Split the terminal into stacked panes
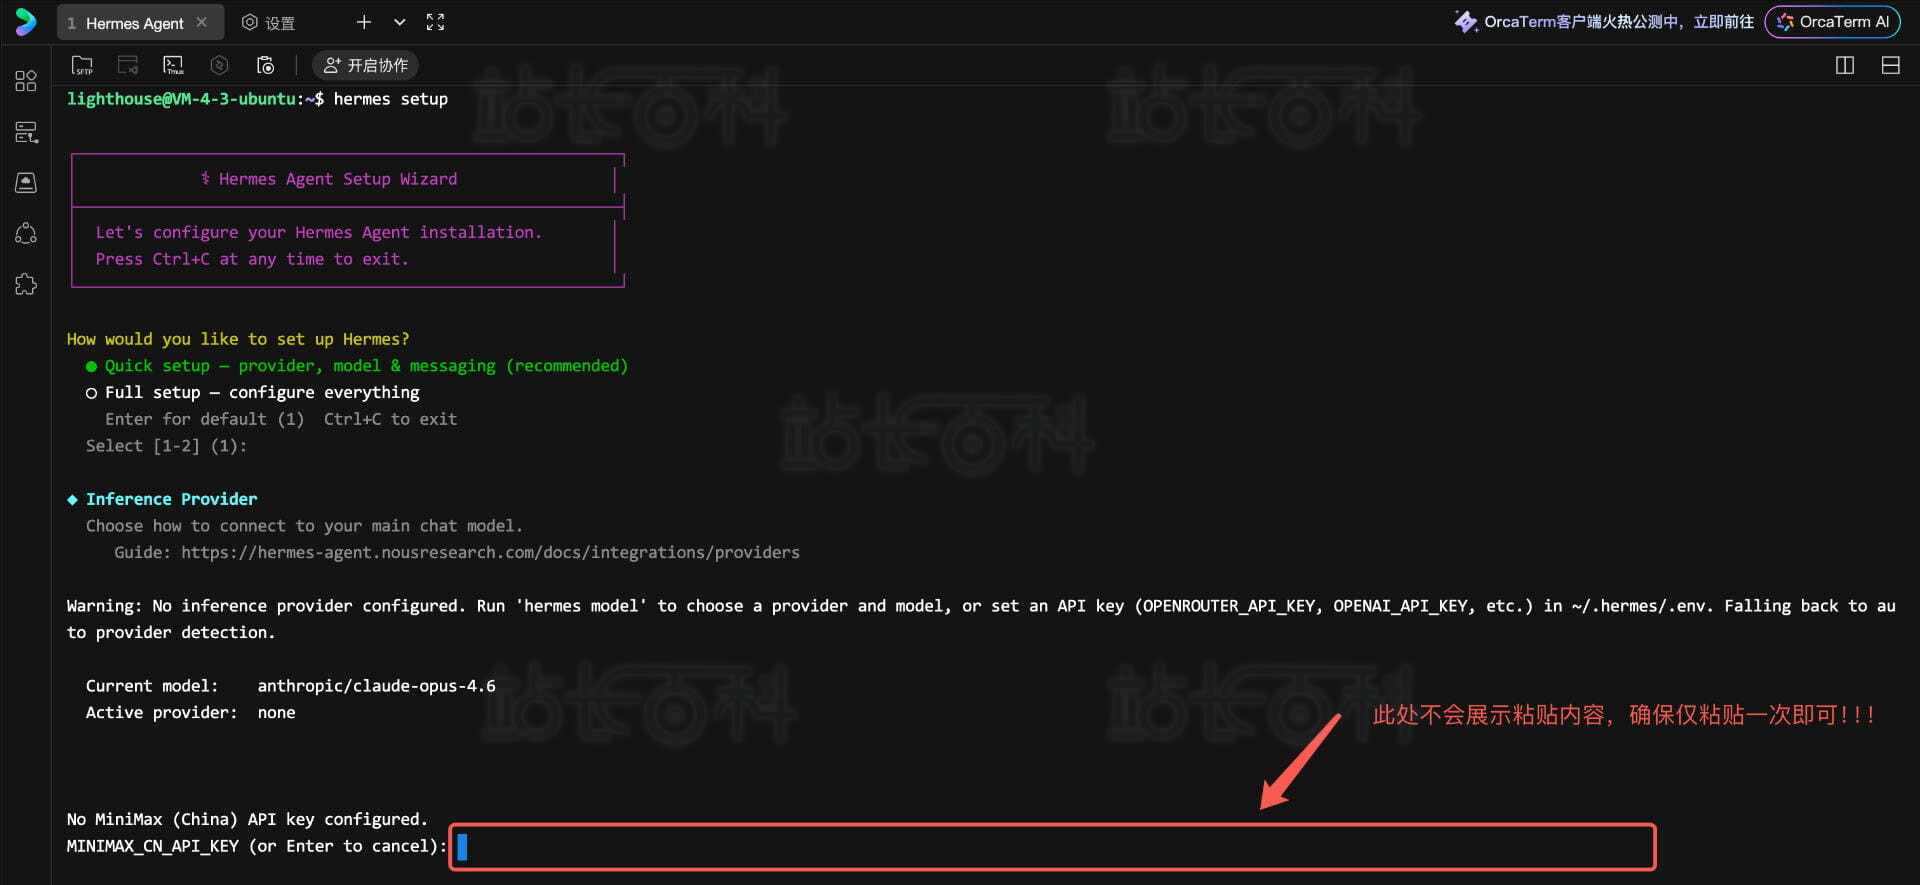Image resolution: width=1920 pixels, height=885 pixels. coord(1890,65)
